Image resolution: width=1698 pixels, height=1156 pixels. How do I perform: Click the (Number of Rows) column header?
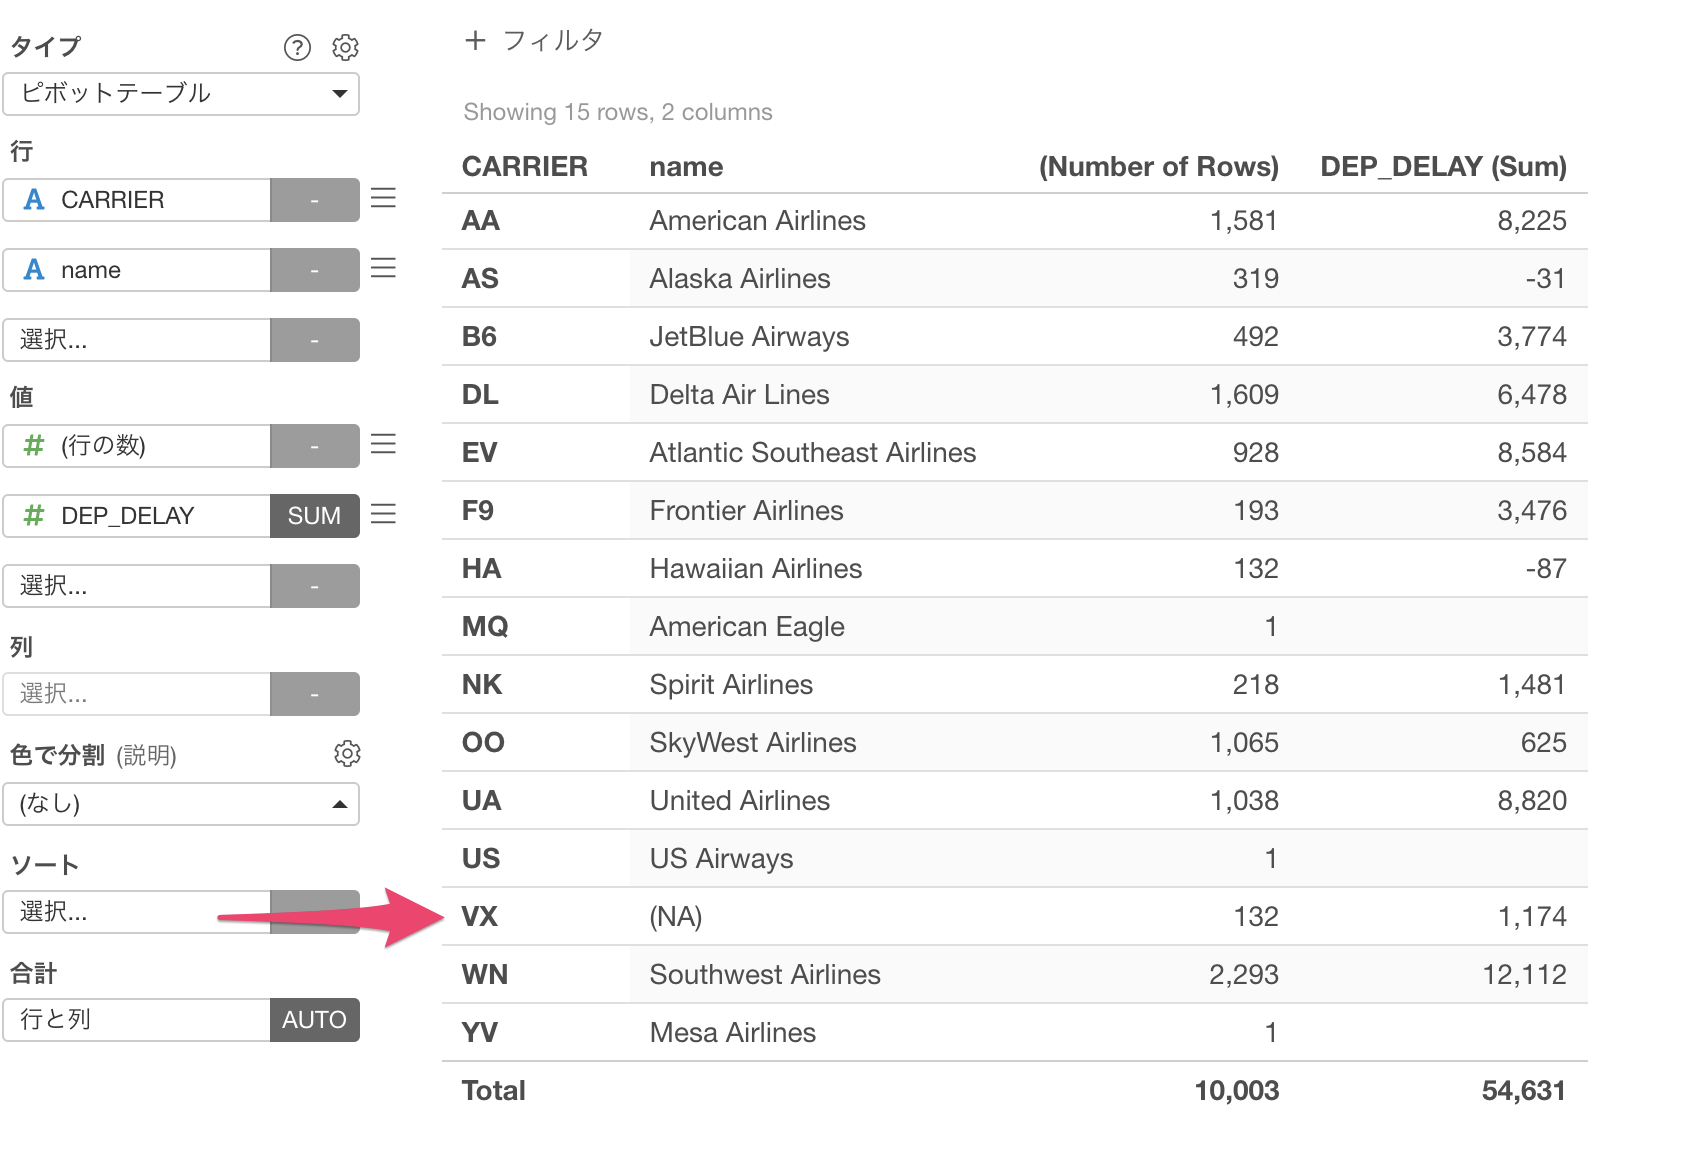(x=1158, y=167)
